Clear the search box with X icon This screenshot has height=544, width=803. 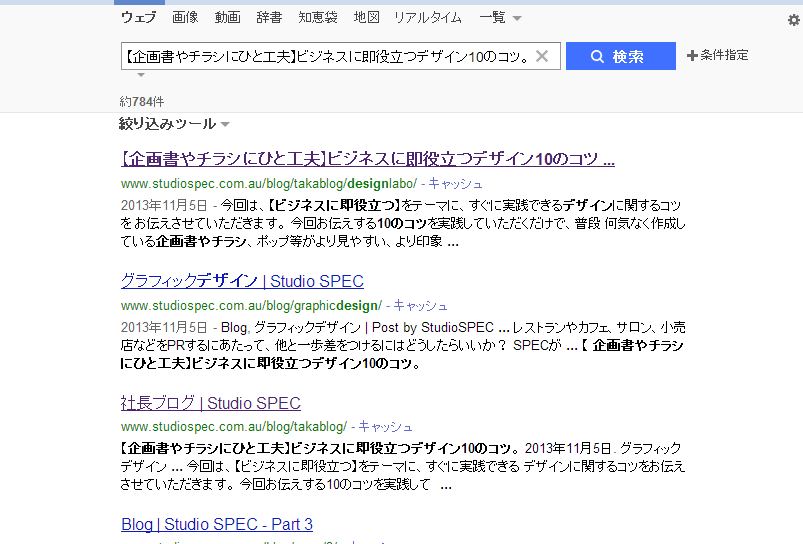(542, 57)
